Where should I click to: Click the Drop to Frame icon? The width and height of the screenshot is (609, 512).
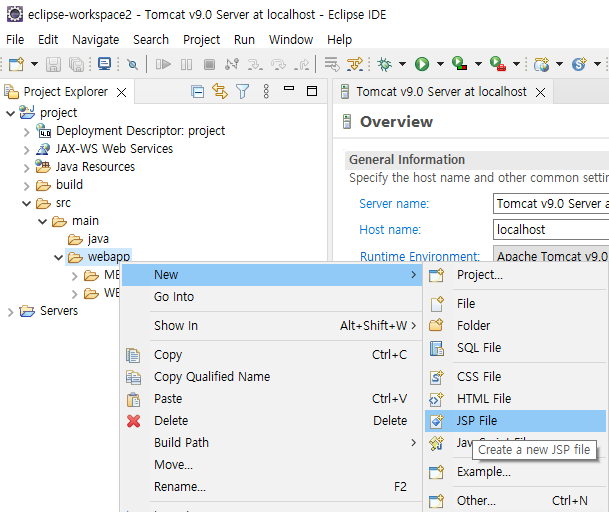tap(332, 64)
